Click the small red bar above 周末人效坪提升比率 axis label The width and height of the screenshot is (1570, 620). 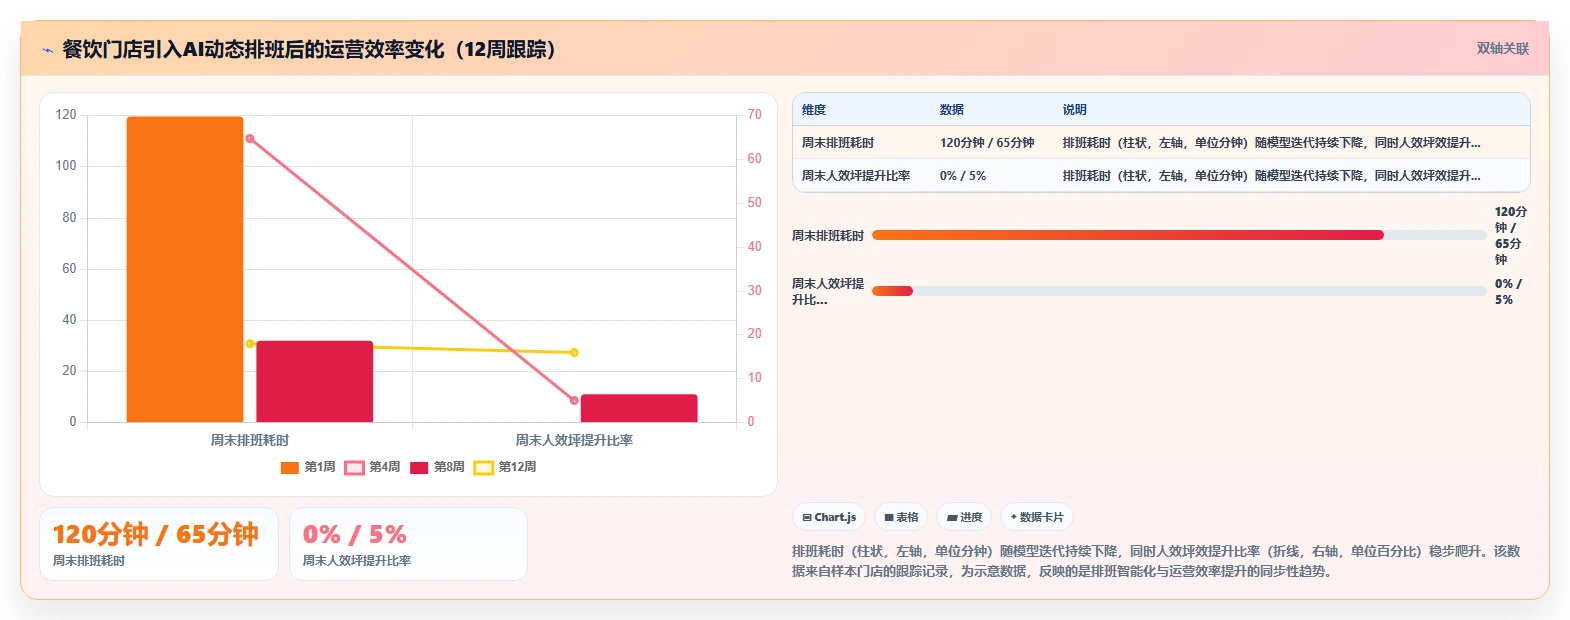tap(639, 408)
